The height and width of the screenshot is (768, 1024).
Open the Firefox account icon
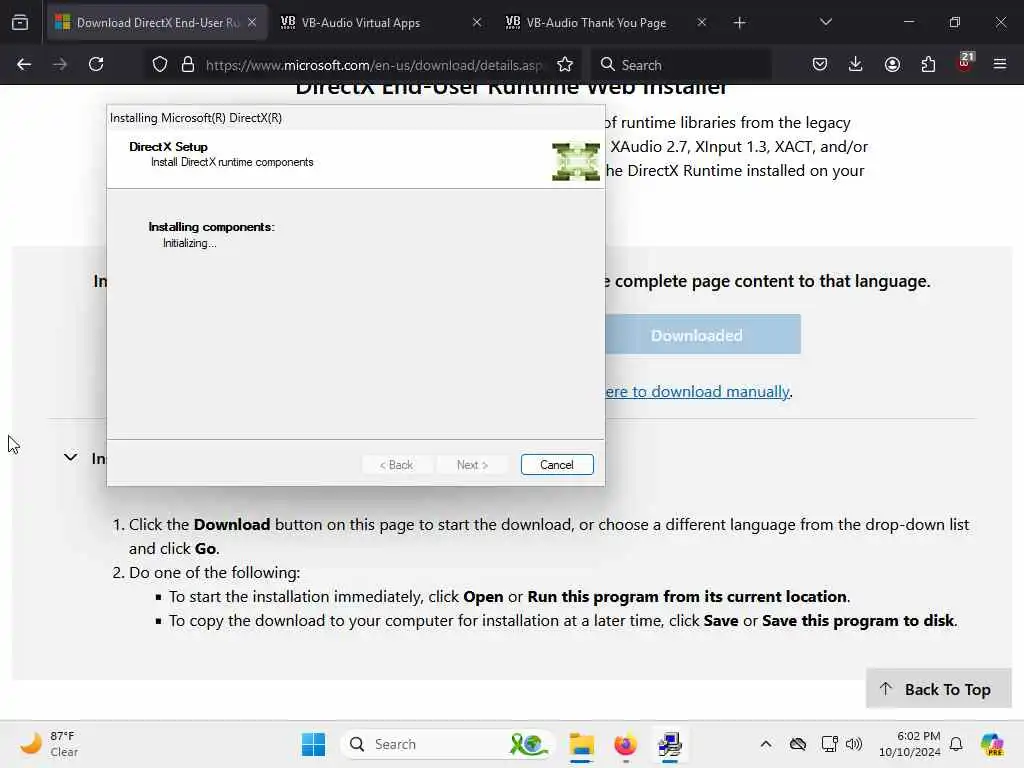[892, 64]
